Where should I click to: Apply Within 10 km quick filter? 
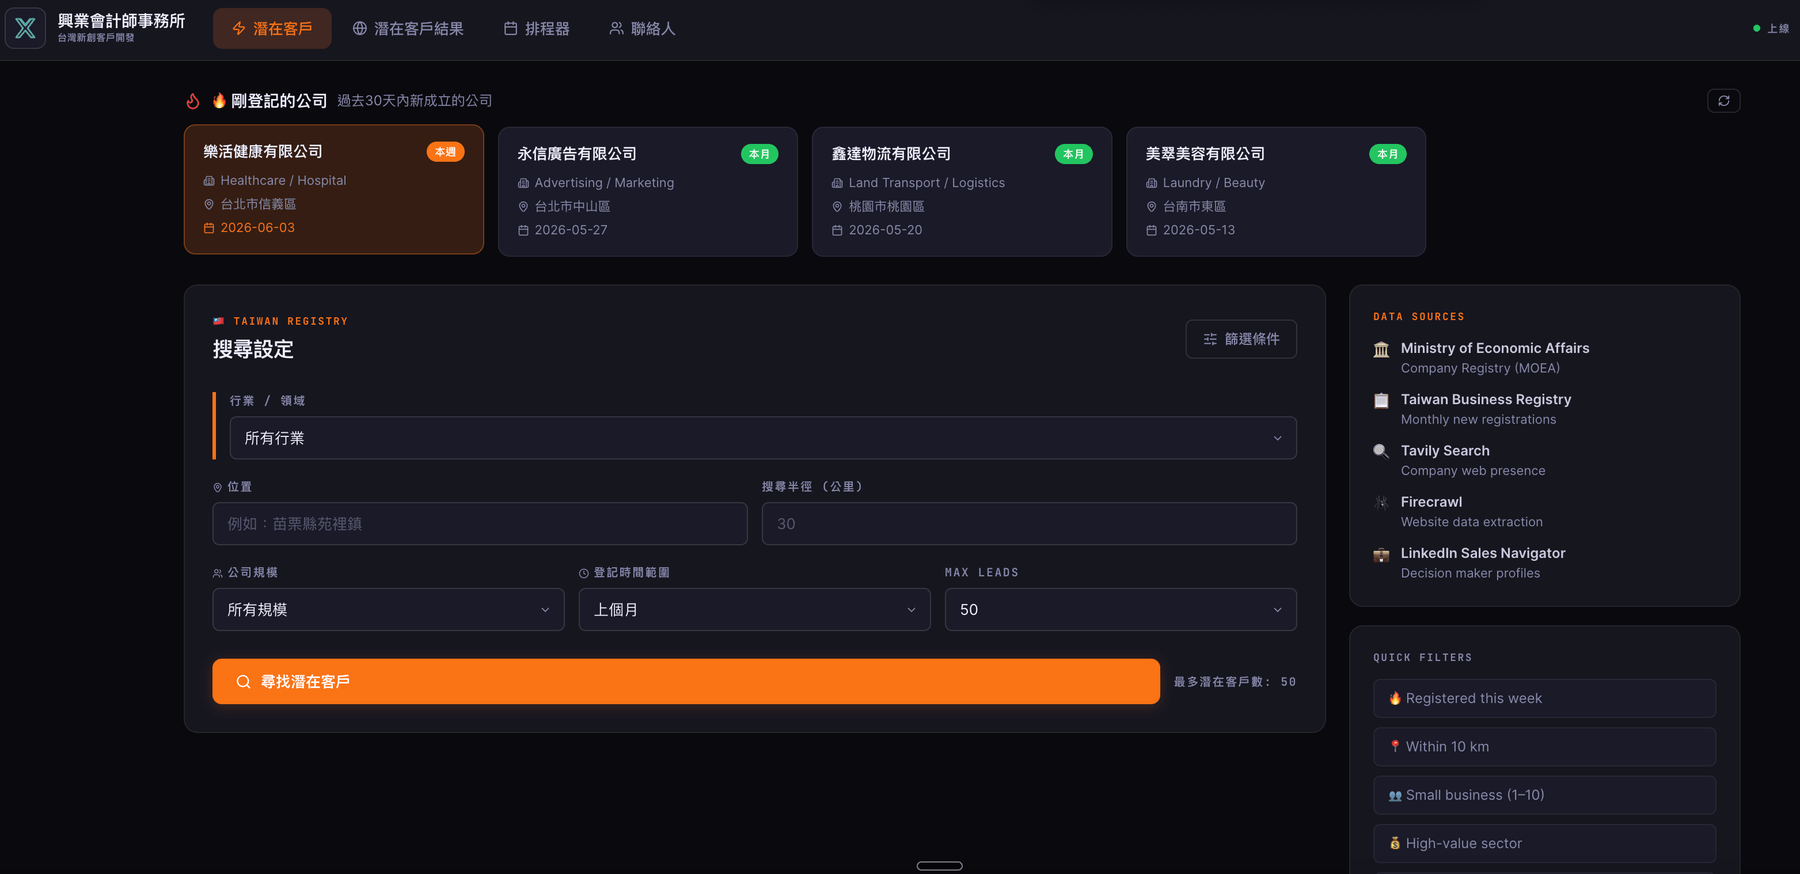click(x=1545, y=747)
